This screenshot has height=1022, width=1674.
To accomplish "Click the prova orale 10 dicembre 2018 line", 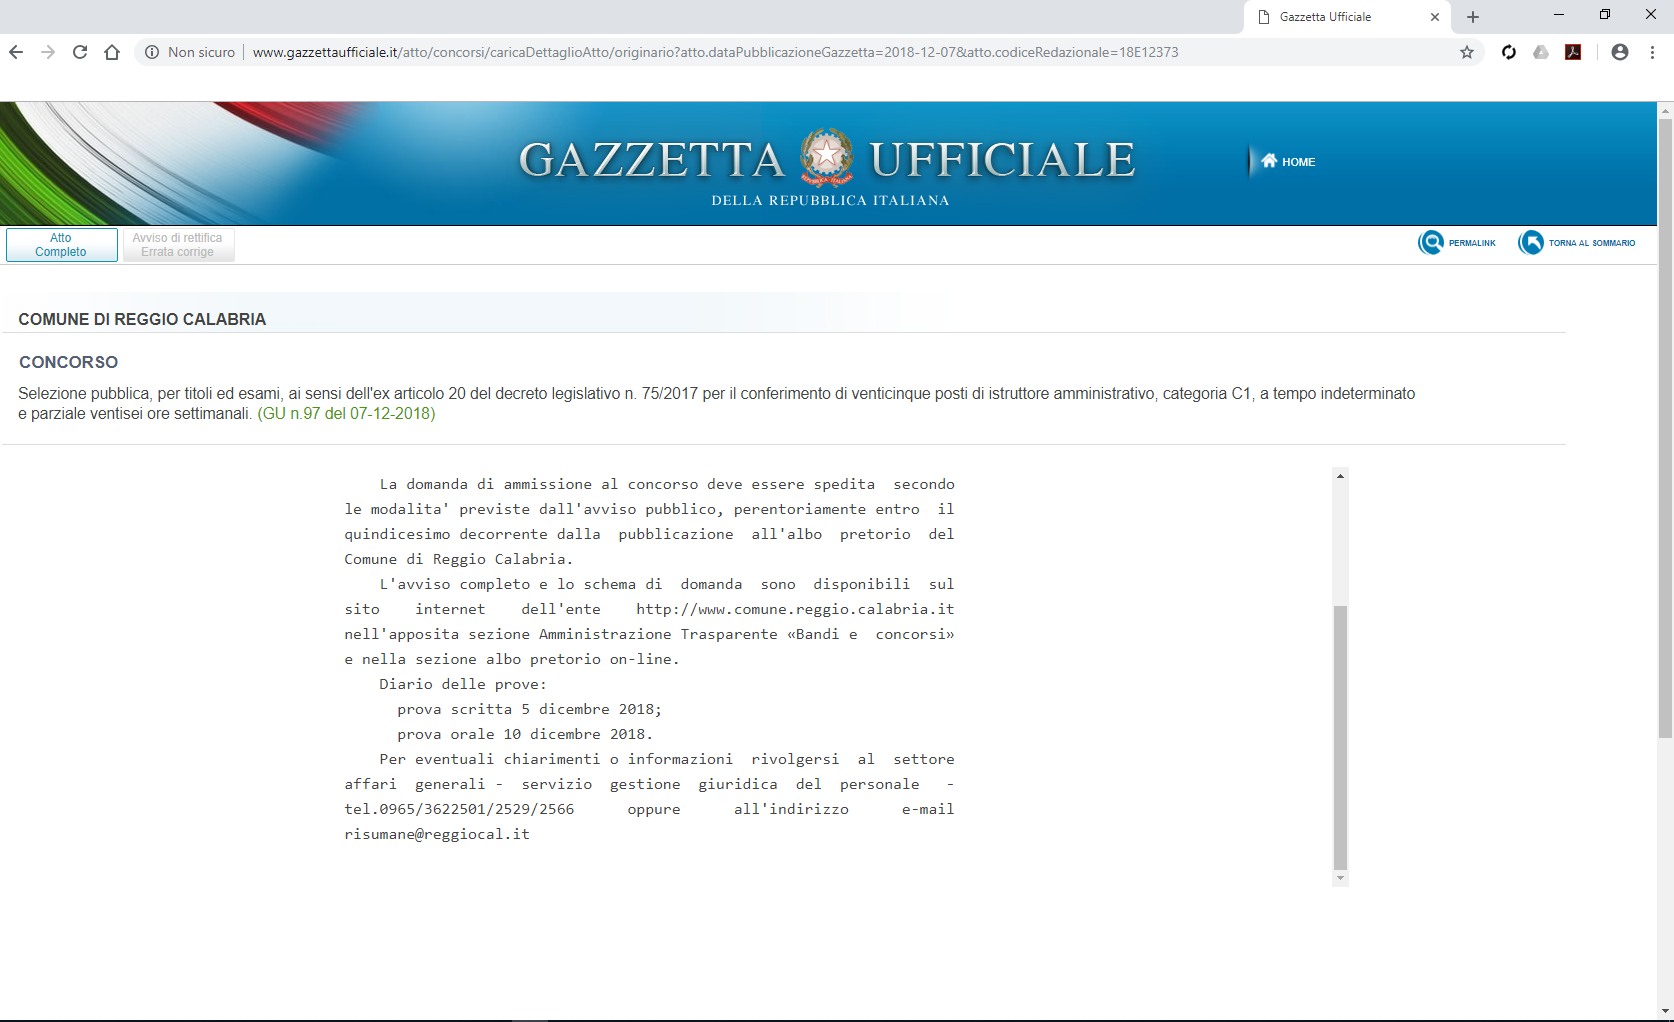I will 525,734.
